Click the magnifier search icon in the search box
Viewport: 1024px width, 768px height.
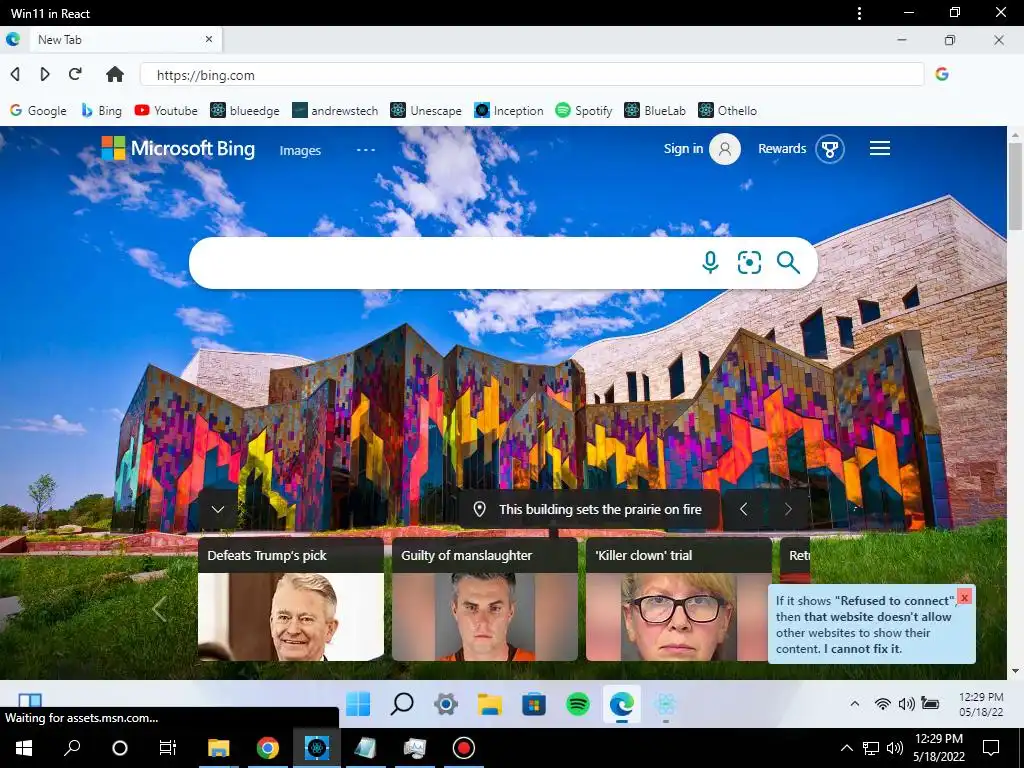(x=788, y=263)
